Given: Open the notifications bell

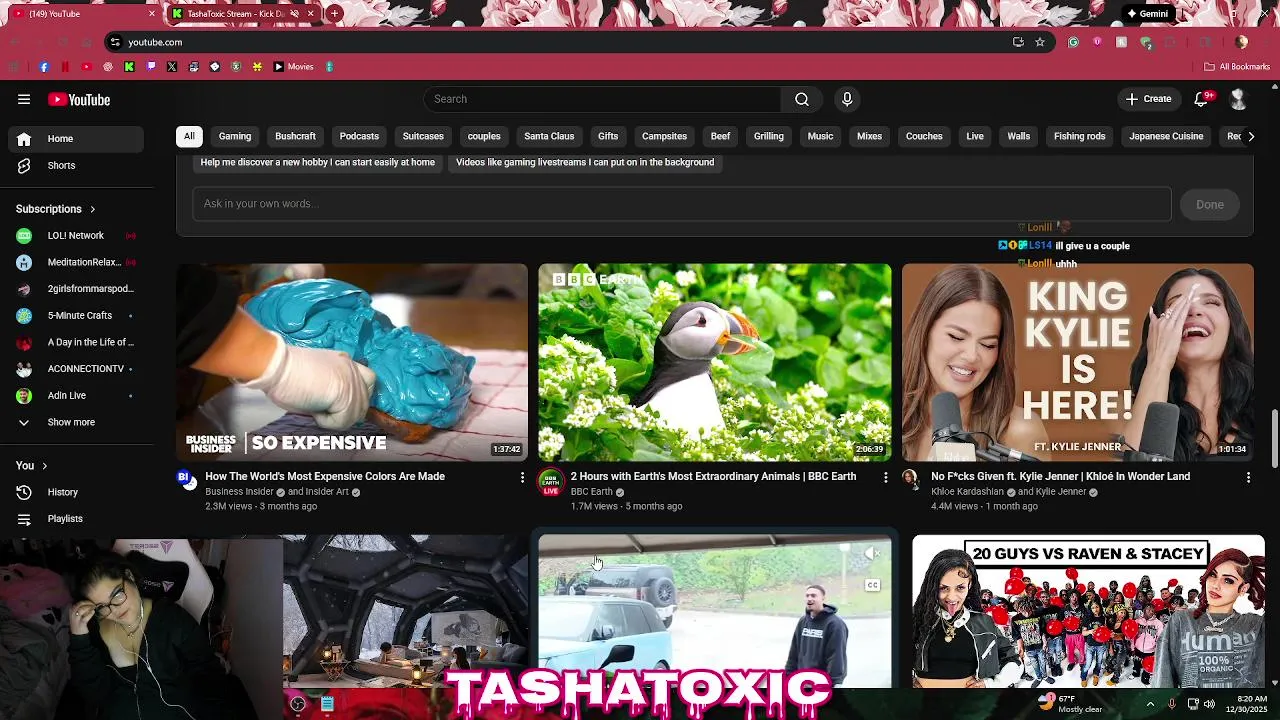Looking at the screenshot, I should 1203,99.
